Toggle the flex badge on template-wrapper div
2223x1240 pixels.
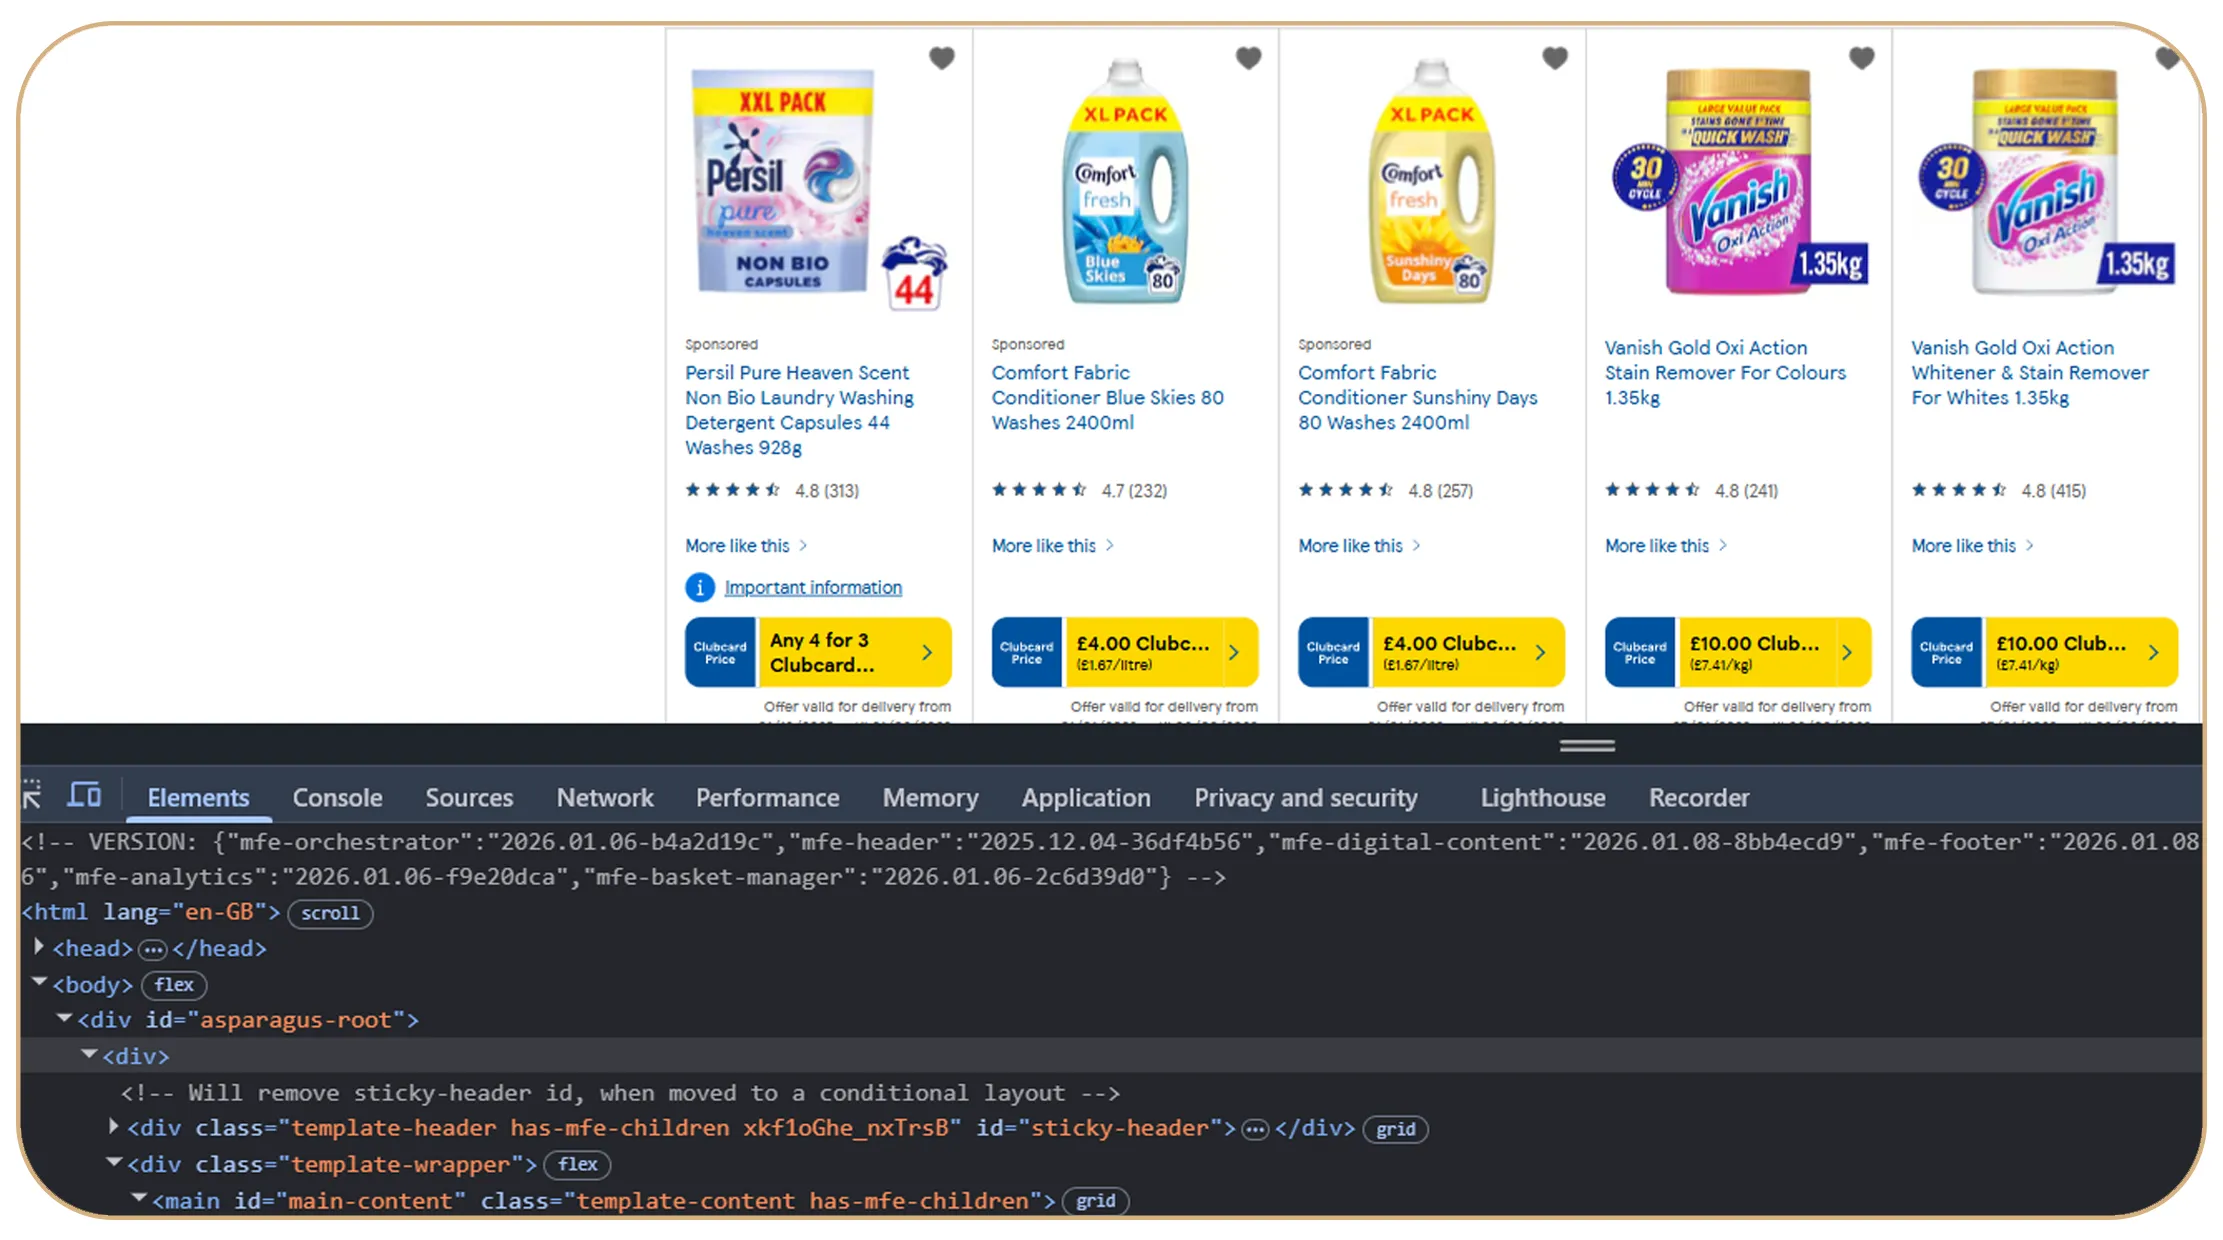pos(577,1164)
